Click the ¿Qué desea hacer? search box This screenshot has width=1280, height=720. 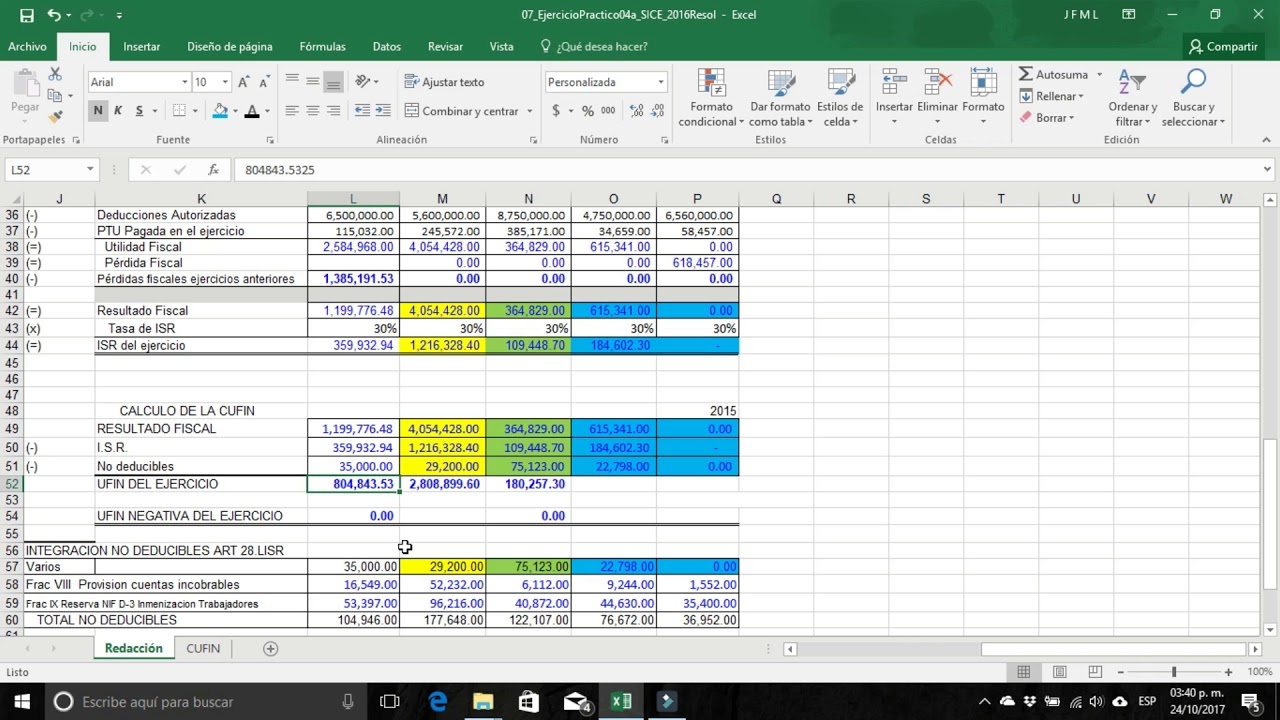594,46
